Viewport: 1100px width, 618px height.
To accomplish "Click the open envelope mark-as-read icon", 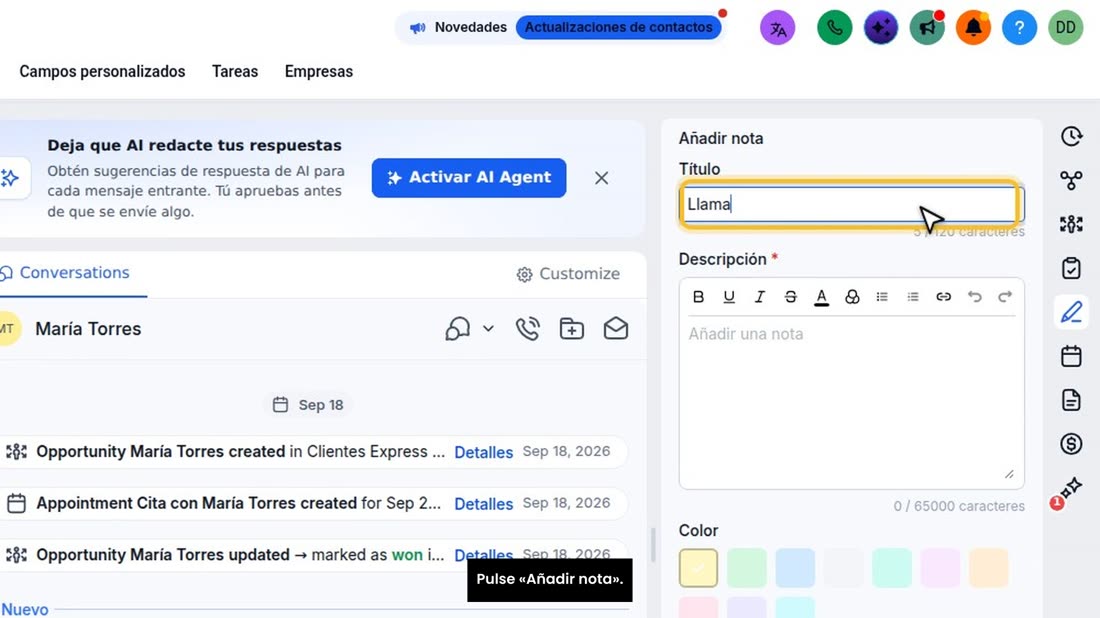I will (x=615, y=328).
